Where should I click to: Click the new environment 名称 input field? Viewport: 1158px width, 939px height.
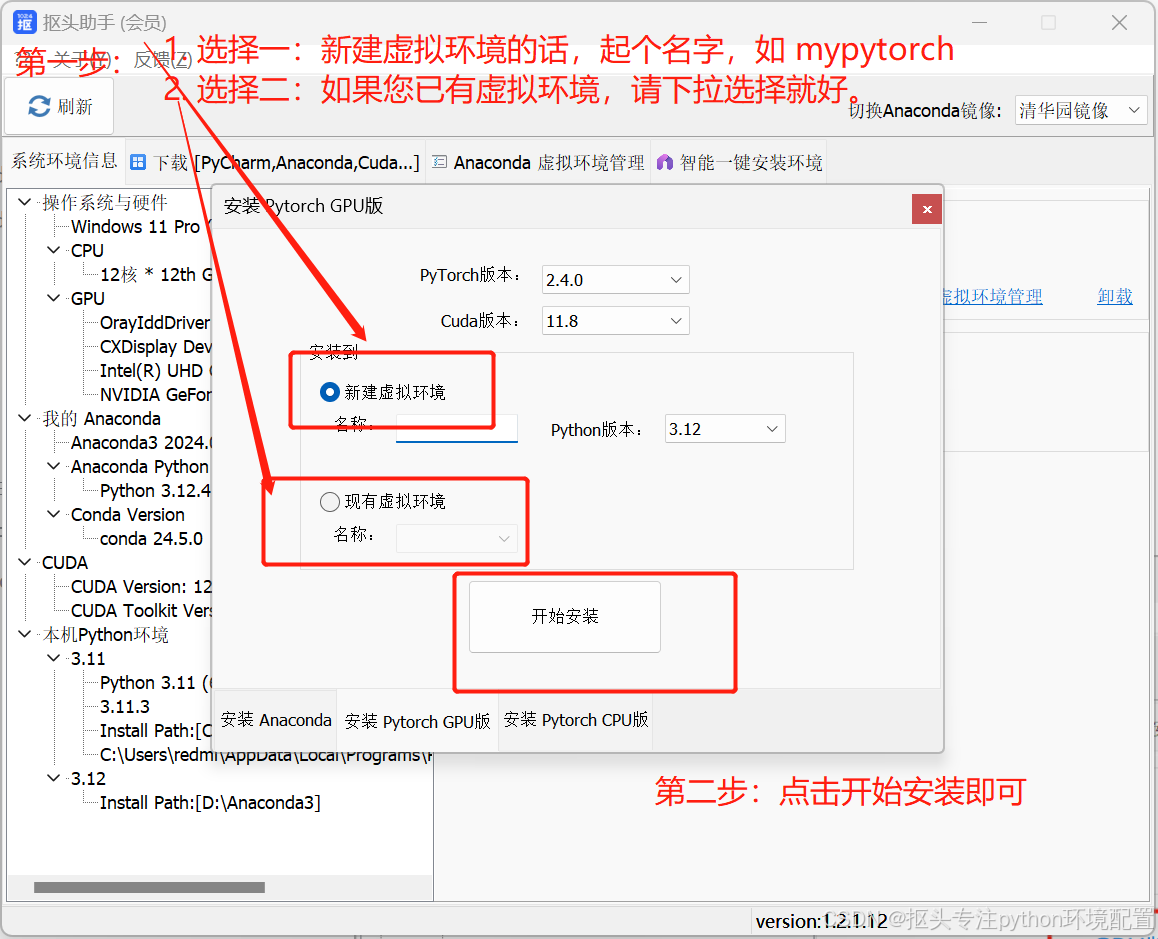click(x=457, y=428)
